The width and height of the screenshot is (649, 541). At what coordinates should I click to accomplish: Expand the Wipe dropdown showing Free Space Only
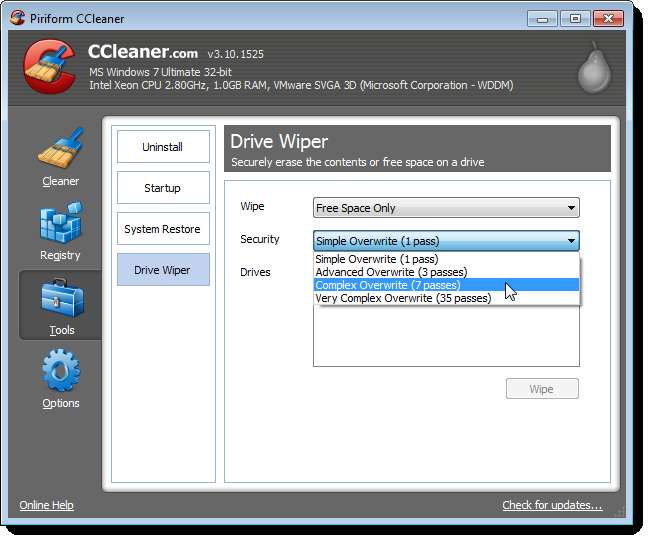coord(445,208)
